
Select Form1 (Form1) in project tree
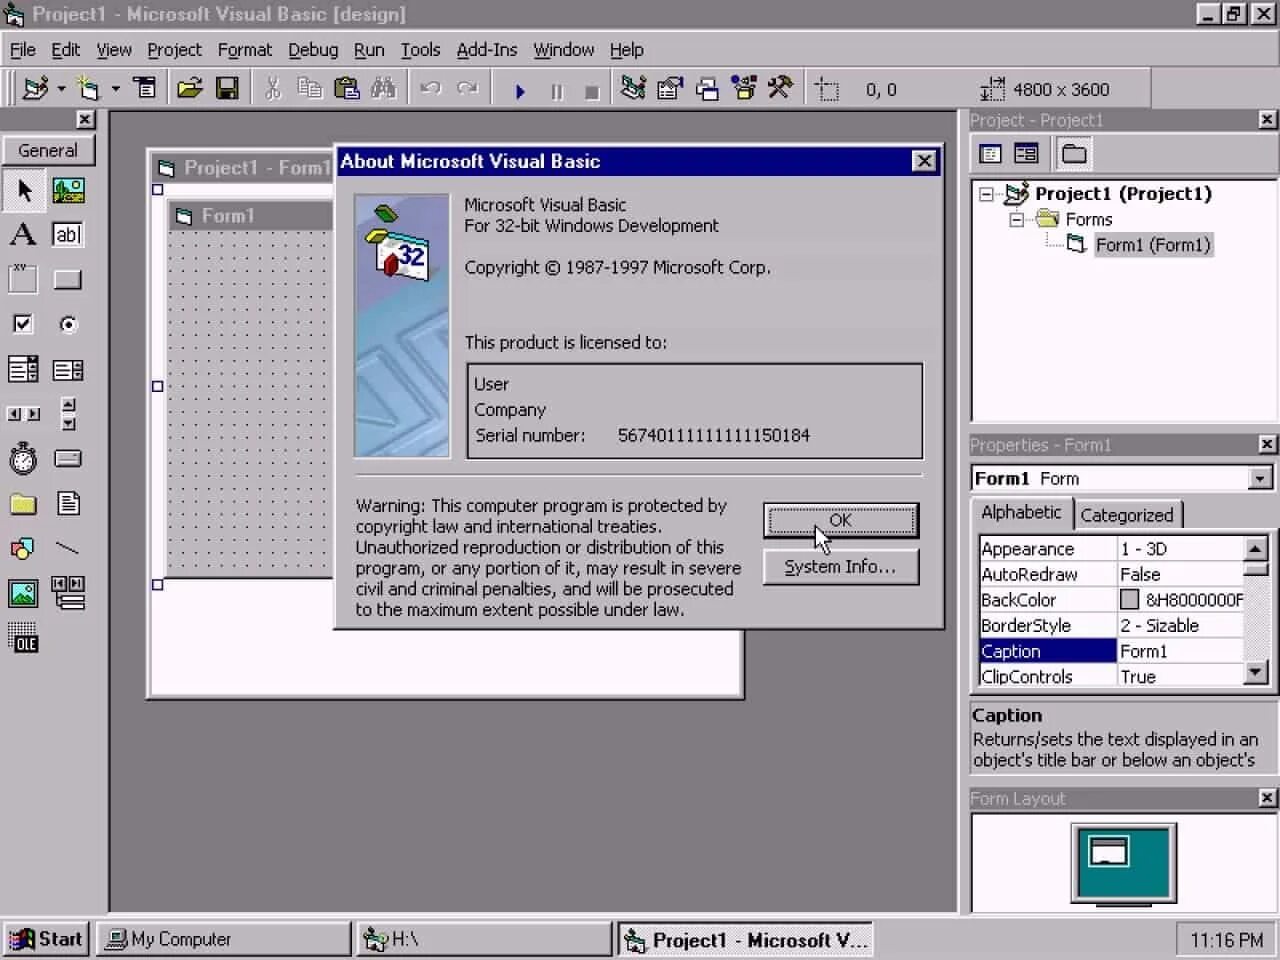tap(1152, 245)
